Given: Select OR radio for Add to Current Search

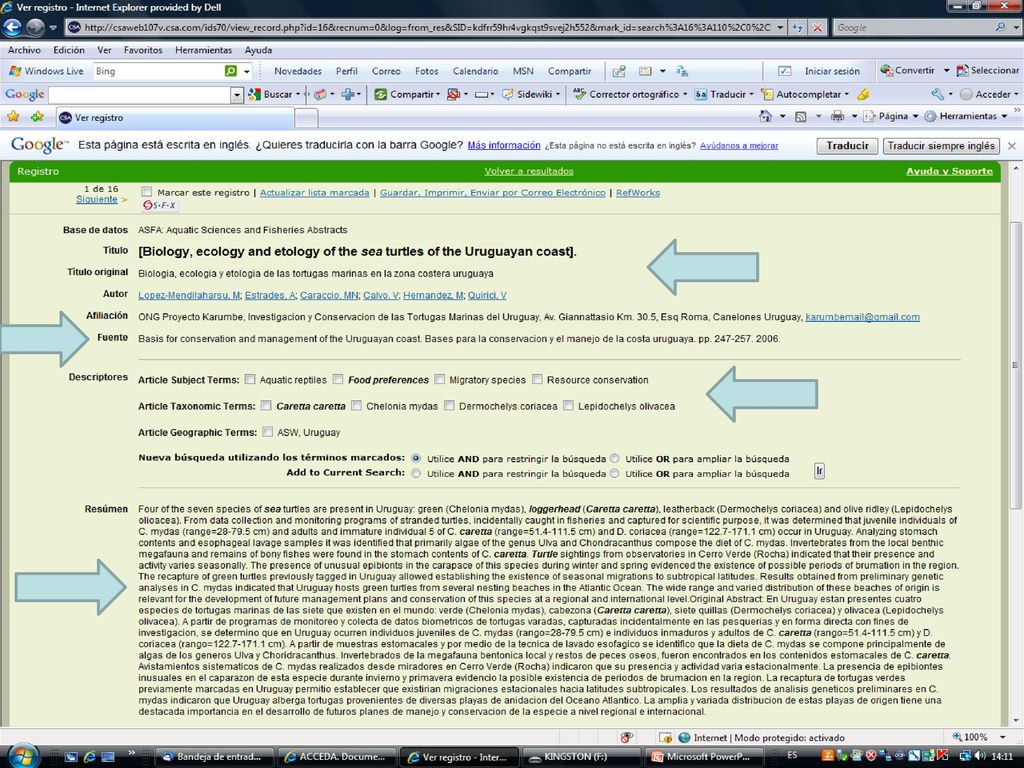Looking at the screenshot, I should coord(615,473).
